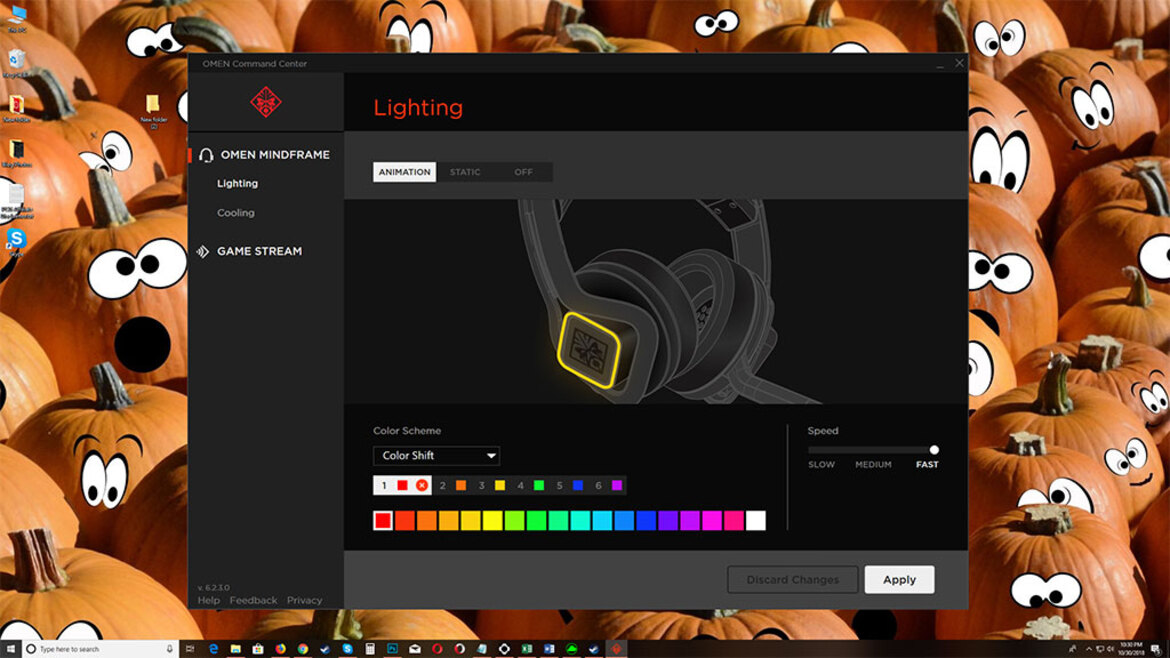The image size is (1170, 658).
Task: Expand the Color Shift scheme dropdown
Action: (437, 456)
